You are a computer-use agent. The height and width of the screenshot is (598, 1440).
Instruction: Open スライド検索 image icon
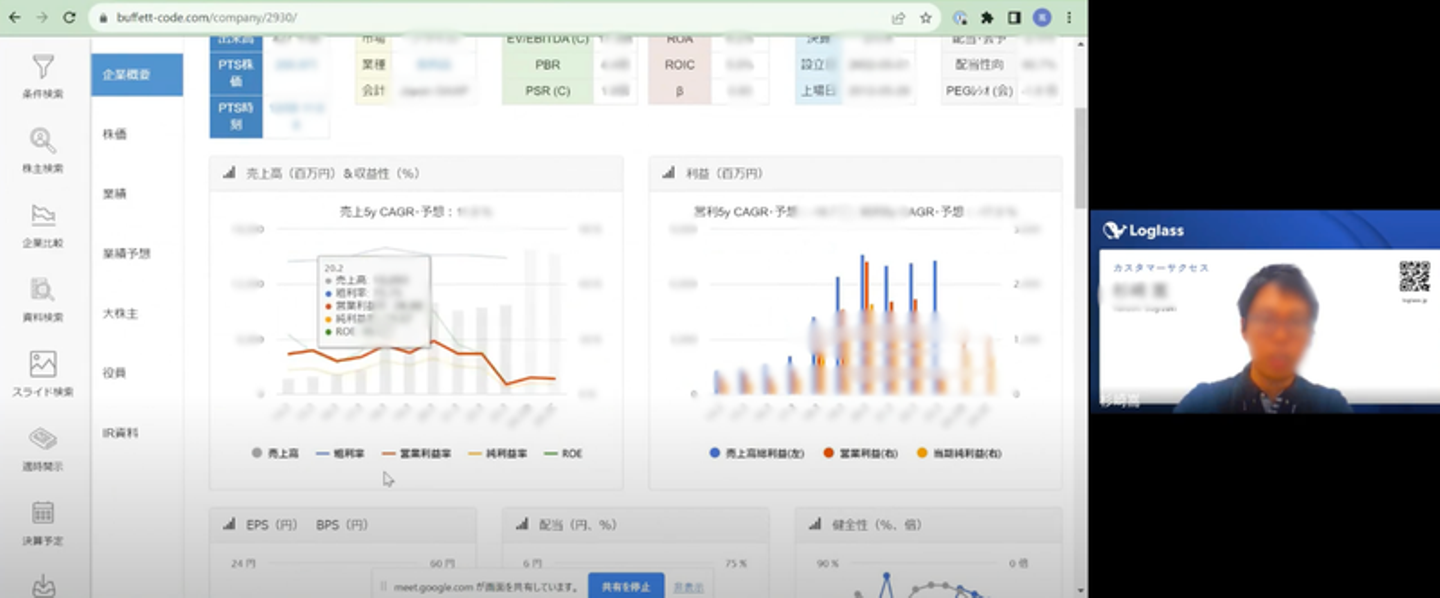pos(42,364)
